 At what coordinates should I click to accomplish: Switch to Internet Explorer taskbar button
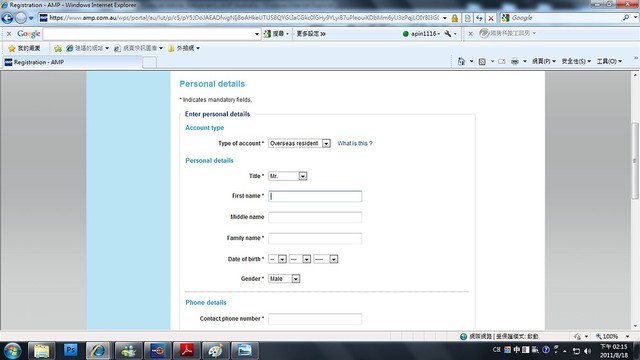click(x=98, y=351)
